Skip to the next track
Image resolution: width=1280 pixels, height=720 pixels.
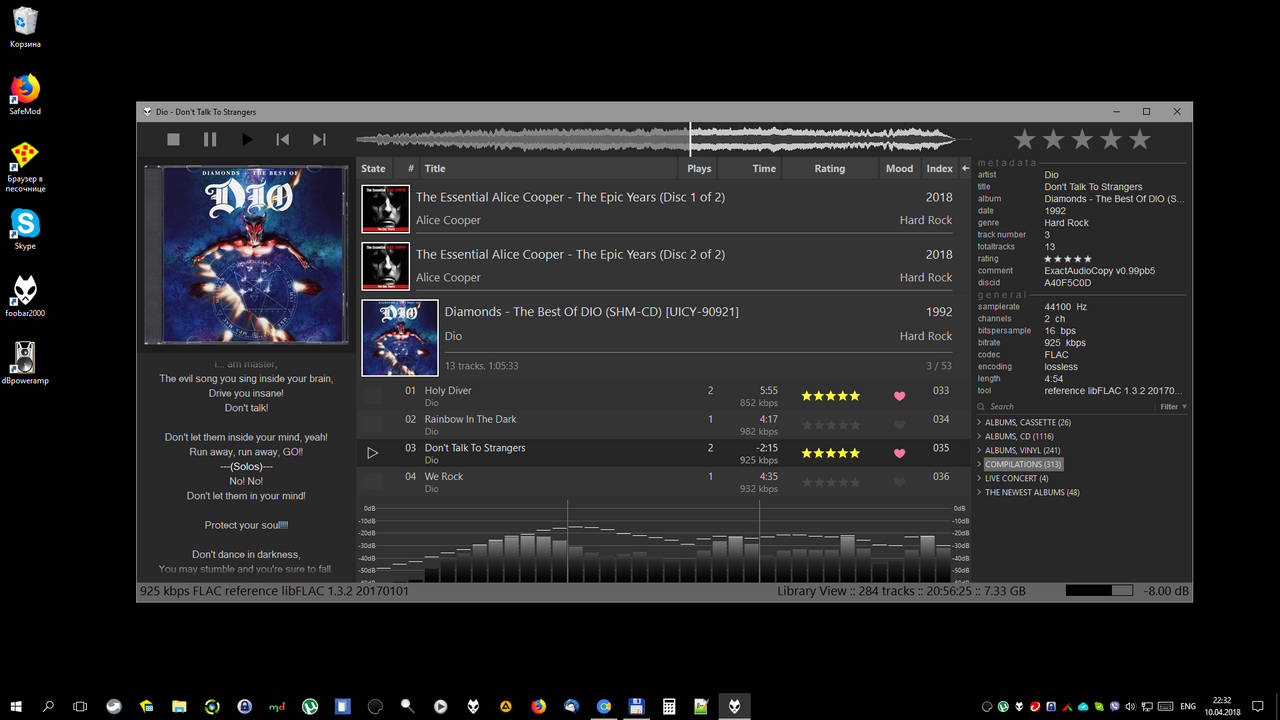pos(319,140)
